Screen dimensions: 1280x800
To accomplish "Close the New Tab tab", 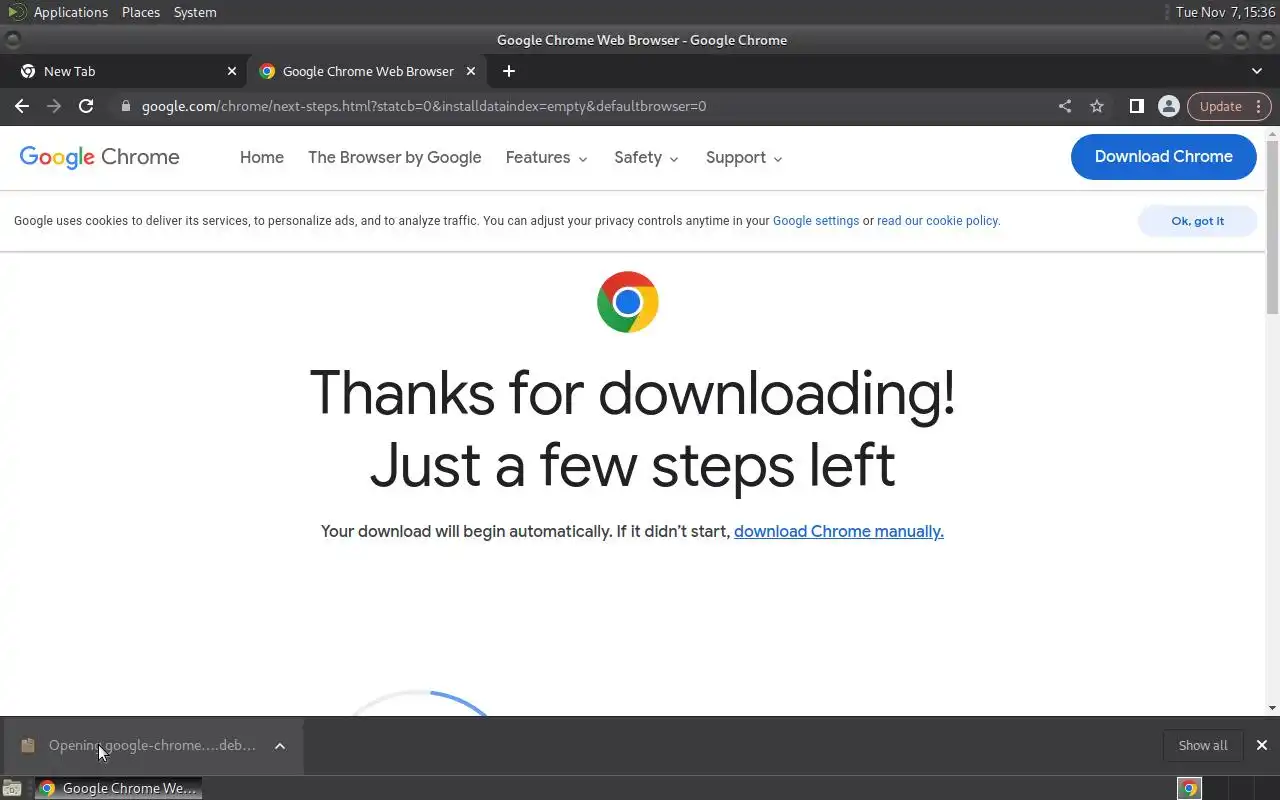I will (x=232, y=71).
